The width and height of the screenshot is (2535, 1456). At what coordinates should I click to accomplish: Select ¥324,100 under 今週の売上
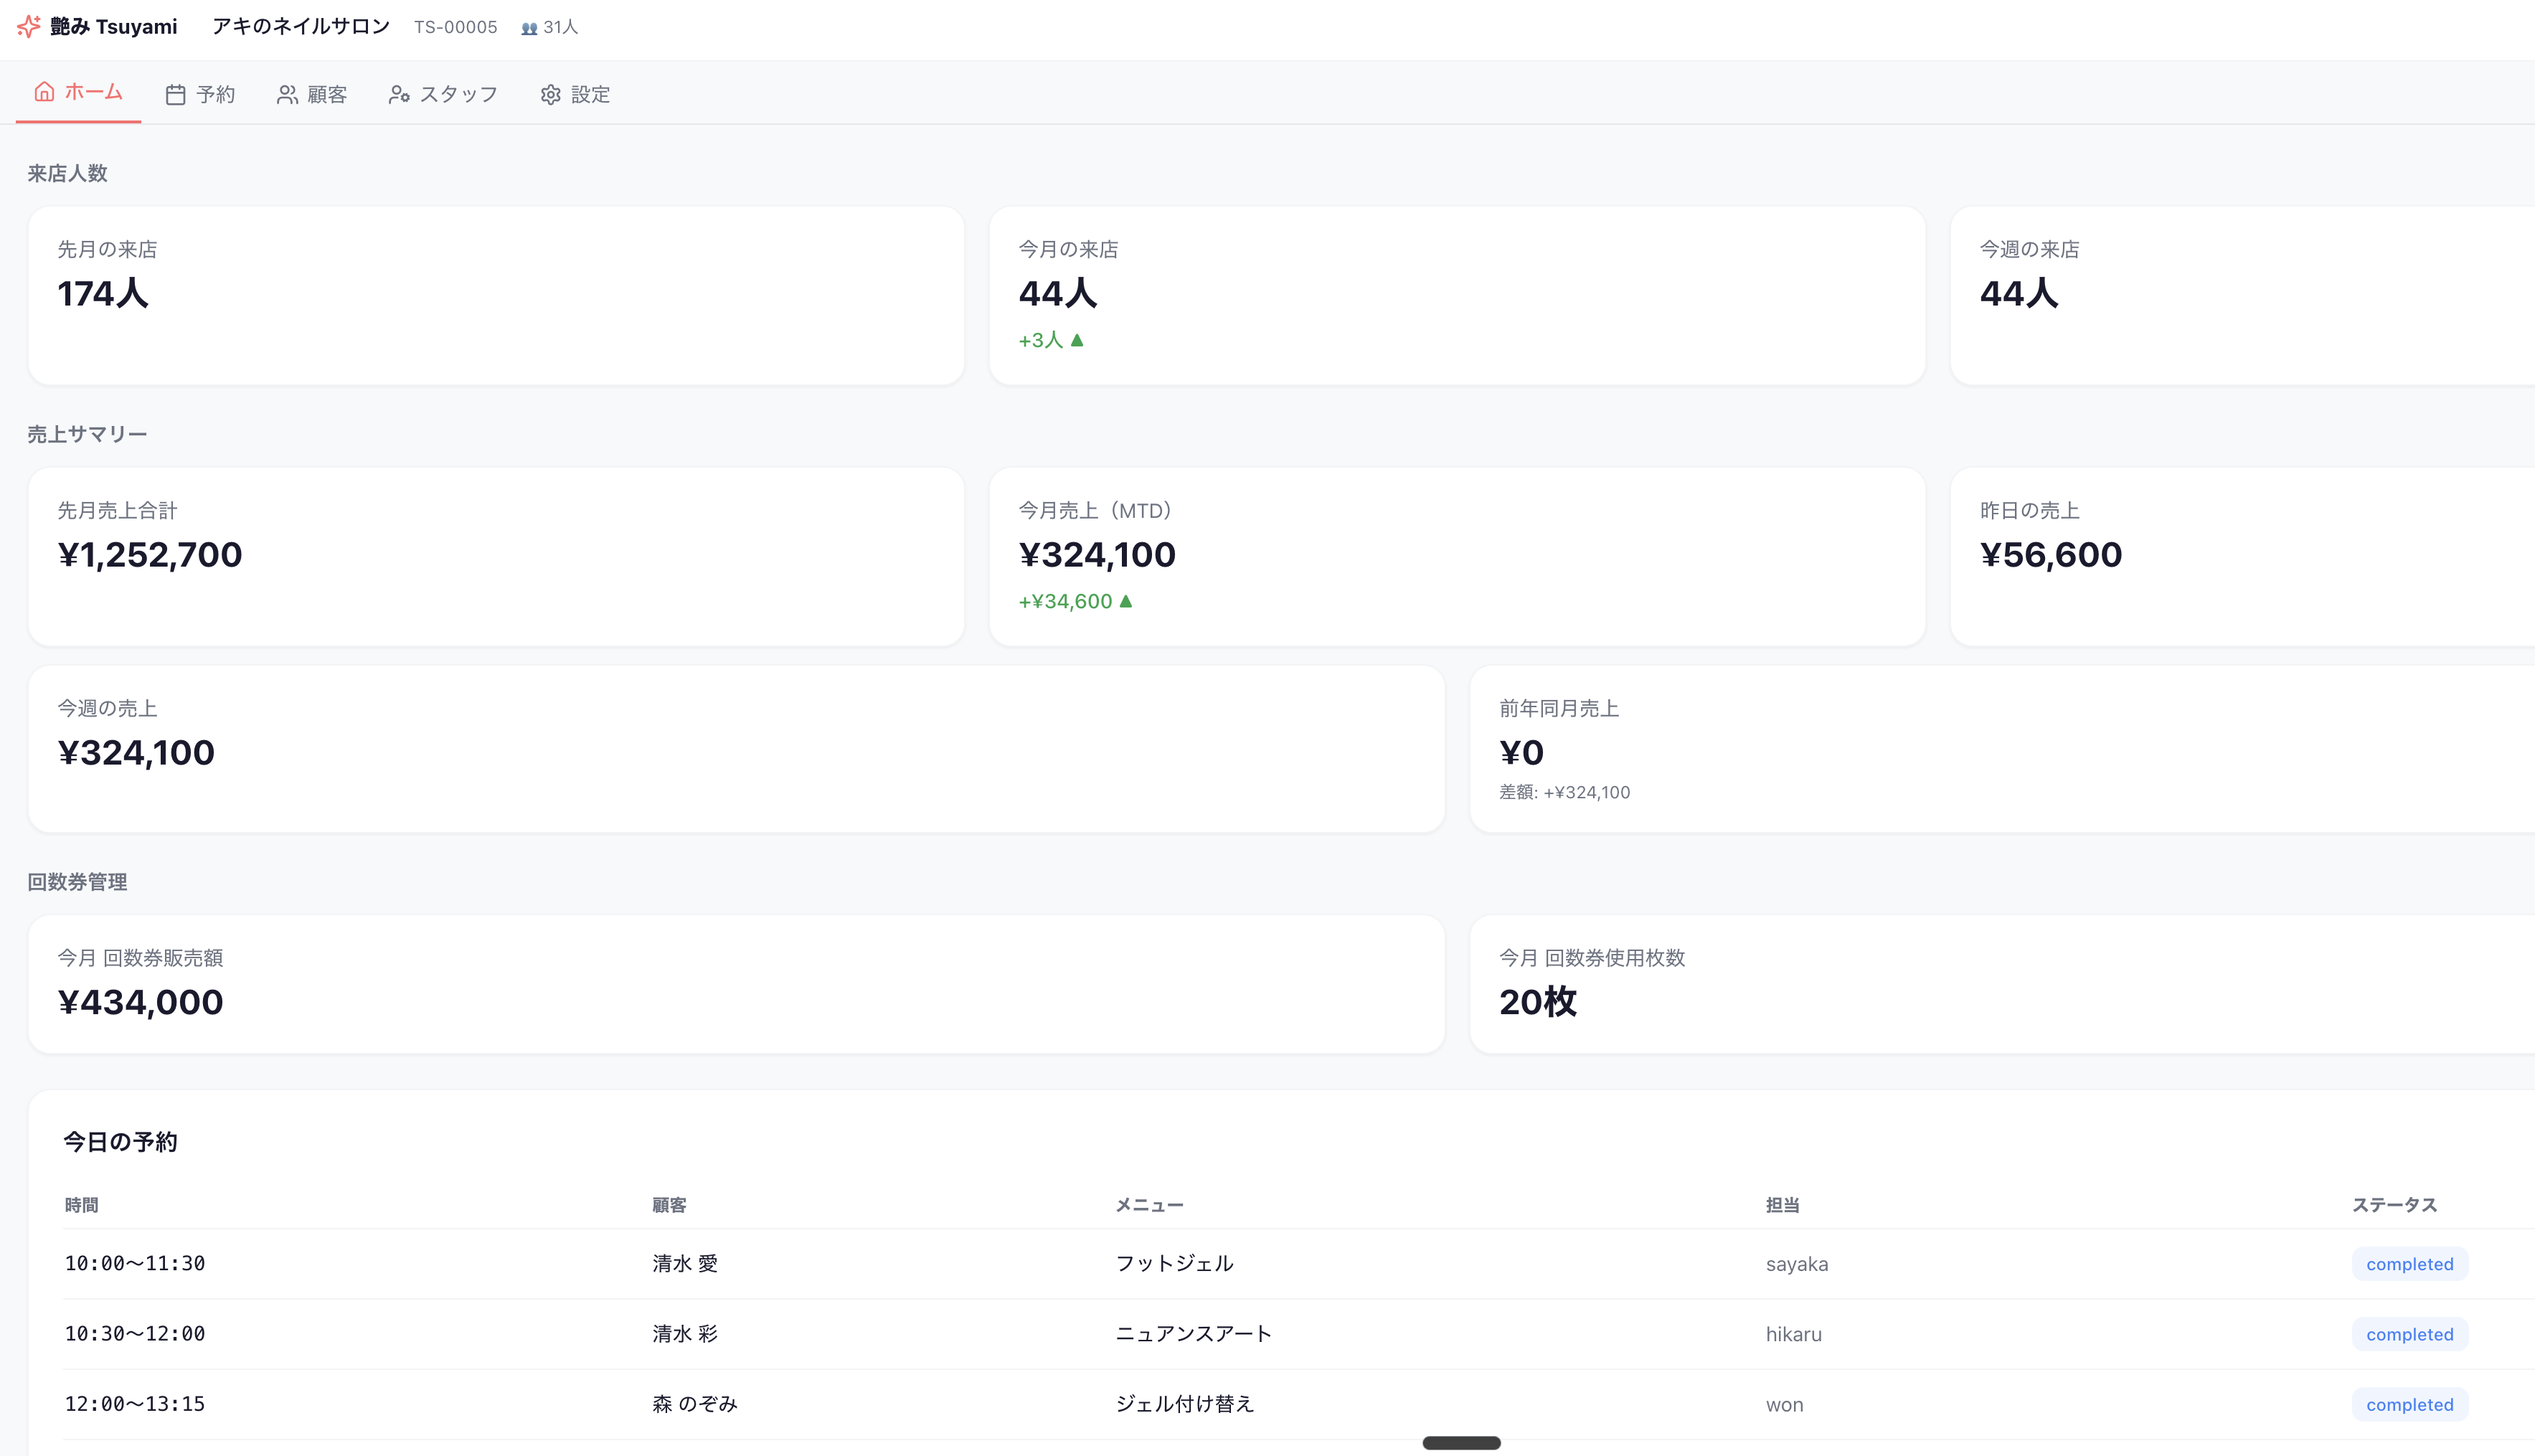point(137,753)
